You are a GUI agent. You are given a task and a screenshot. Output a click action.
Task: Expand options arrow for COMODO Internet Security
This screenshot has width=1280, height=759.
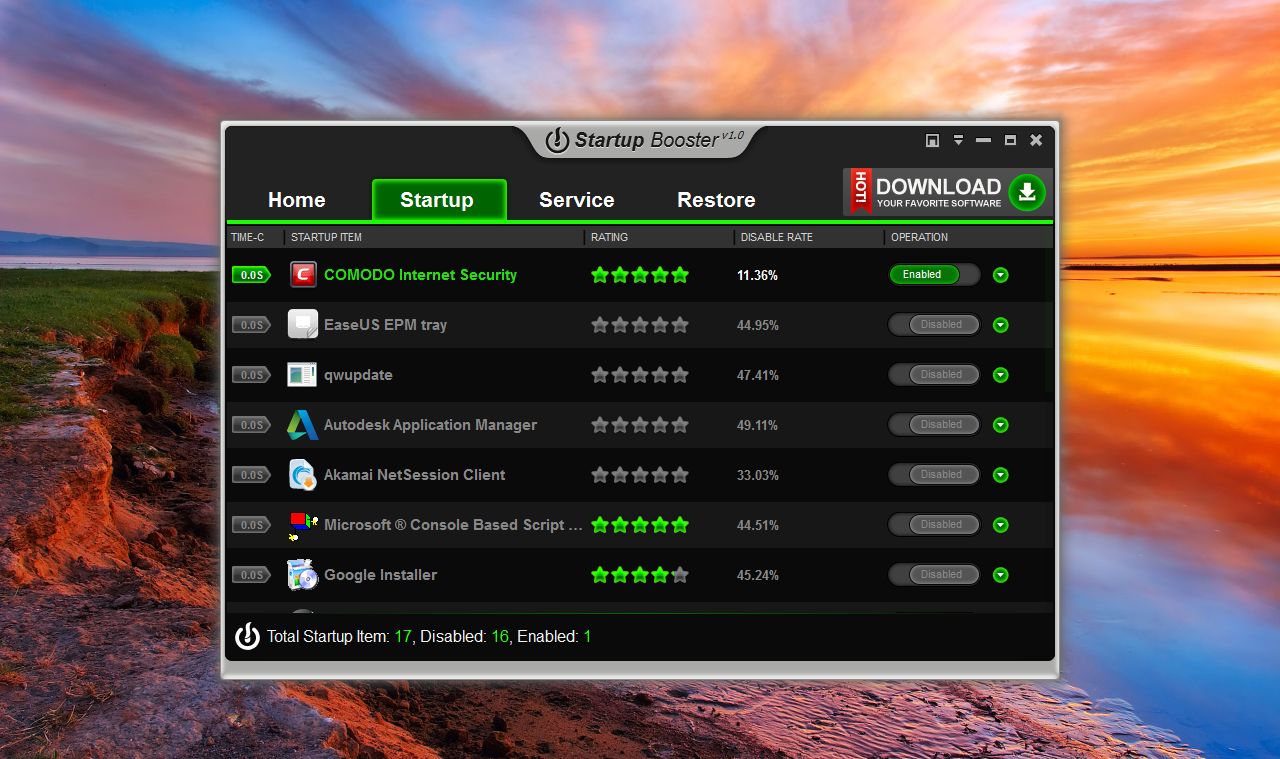(x=1001, y=275)
